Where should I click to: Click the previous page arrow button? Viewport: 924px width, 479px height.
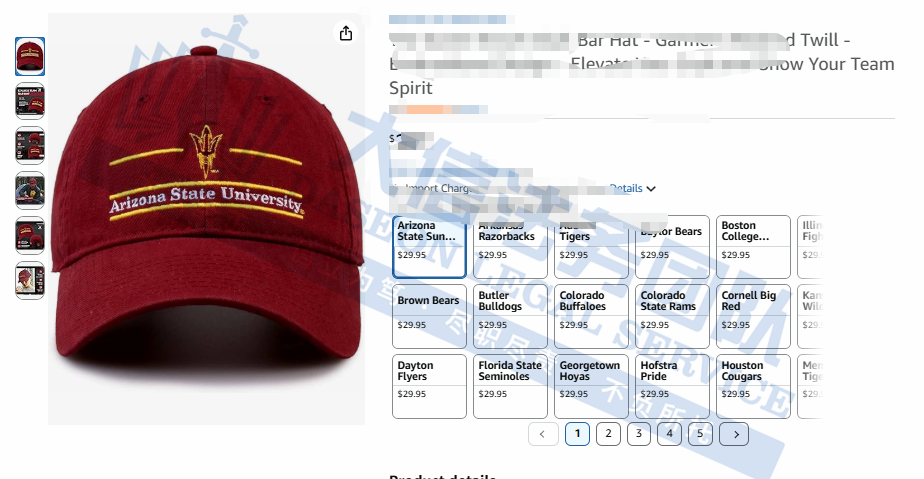coord(543,434)
